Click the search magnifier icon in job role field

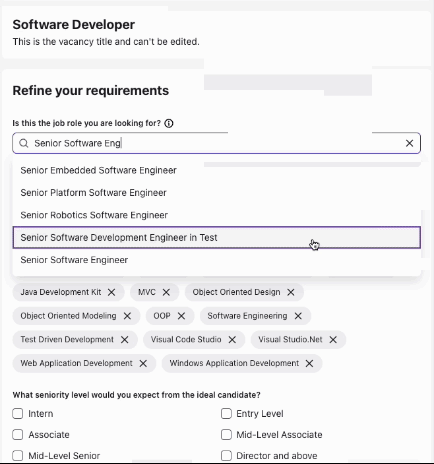pyautogui.click(x=24, y=143)
